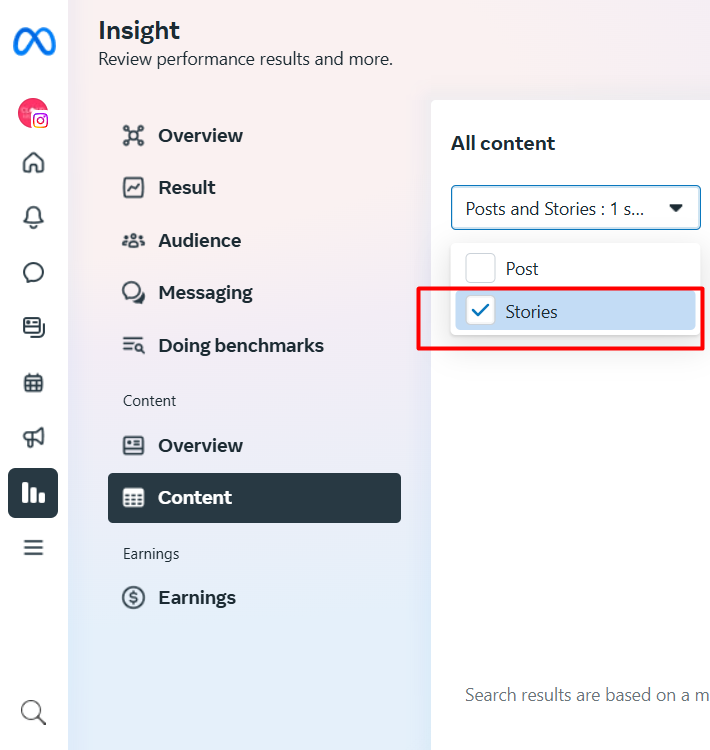
Task: Open Overview under Content section
Action: click(254, 446)
